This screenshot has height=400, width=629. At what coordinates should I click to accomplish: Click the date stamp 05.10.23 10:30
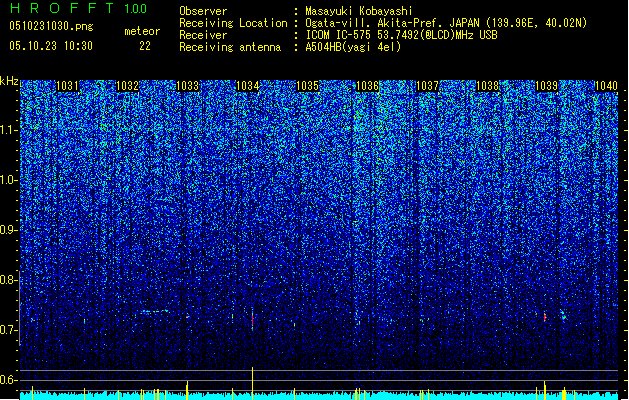tap(51, 46)
